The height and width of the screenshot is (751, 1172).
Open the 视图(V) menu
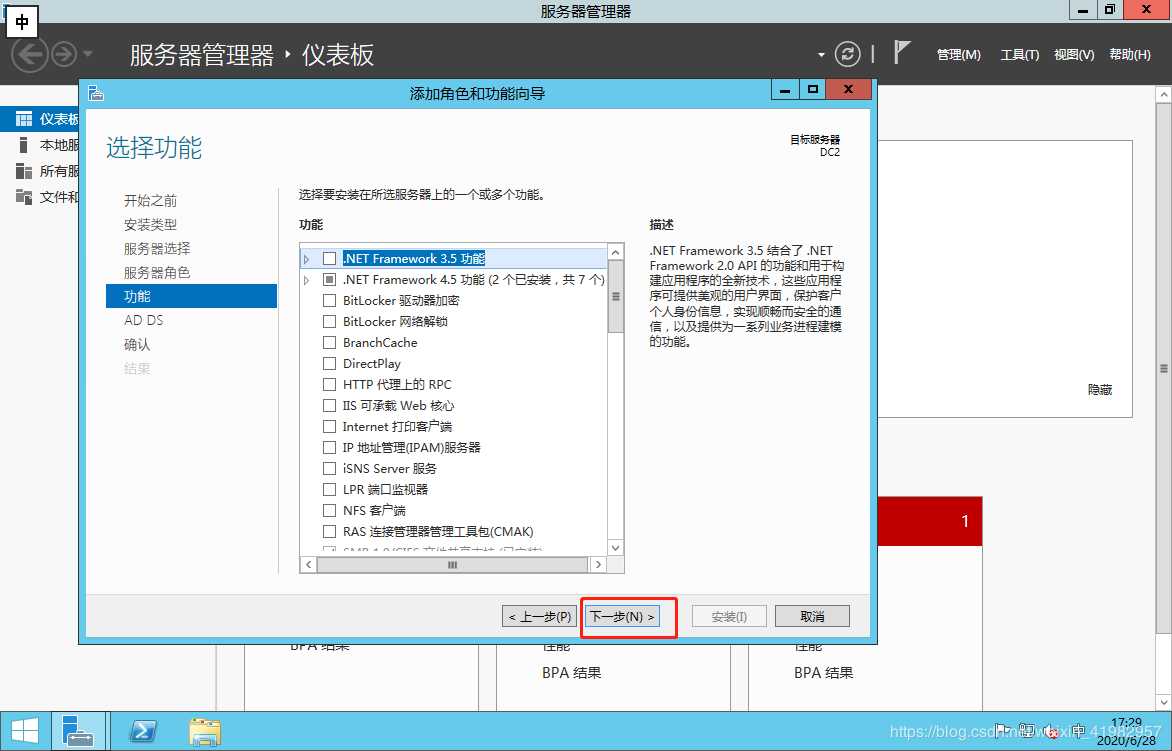click(x=1074, y=55)
